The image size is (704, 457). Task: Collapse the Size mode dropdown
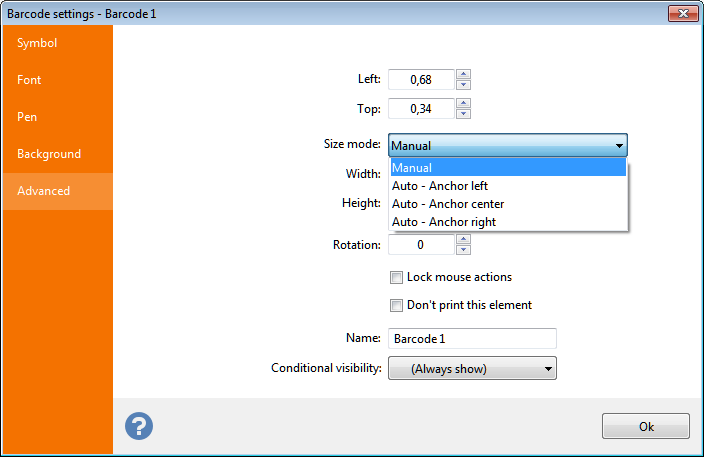tap(619, 146)
